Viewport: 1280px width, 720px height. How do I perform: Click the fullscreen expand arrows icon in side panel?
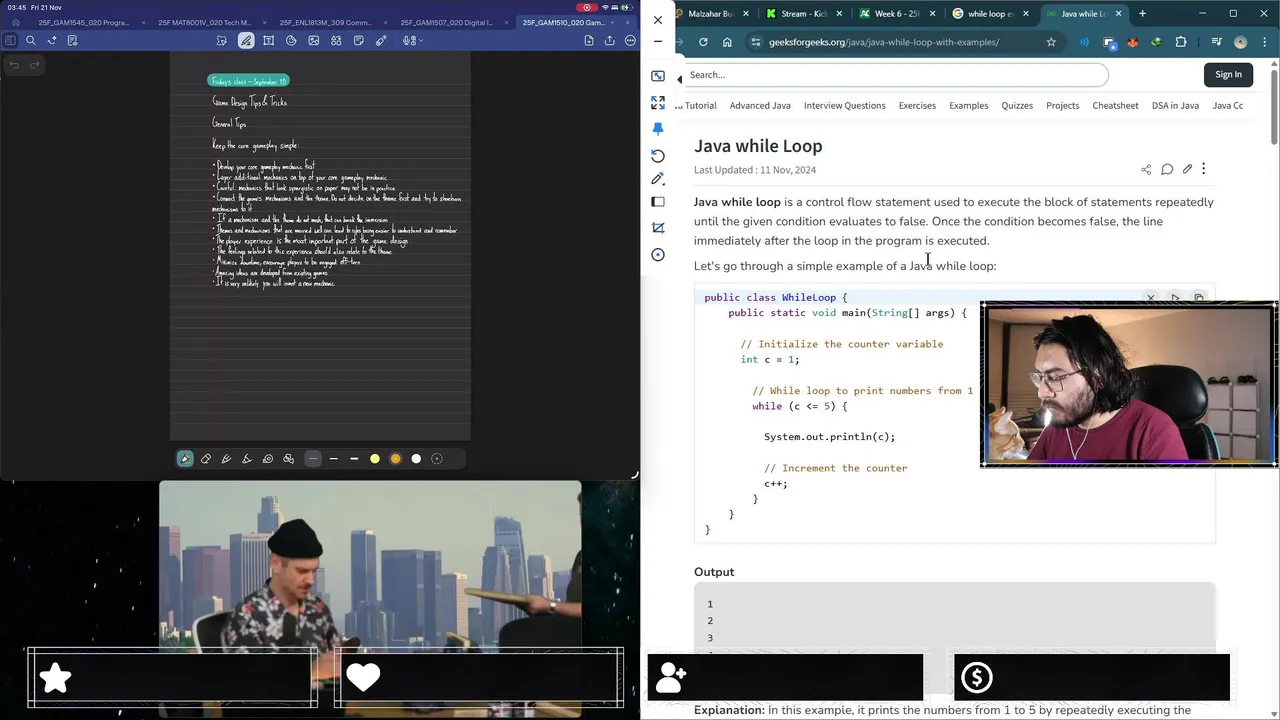[658, 103]
